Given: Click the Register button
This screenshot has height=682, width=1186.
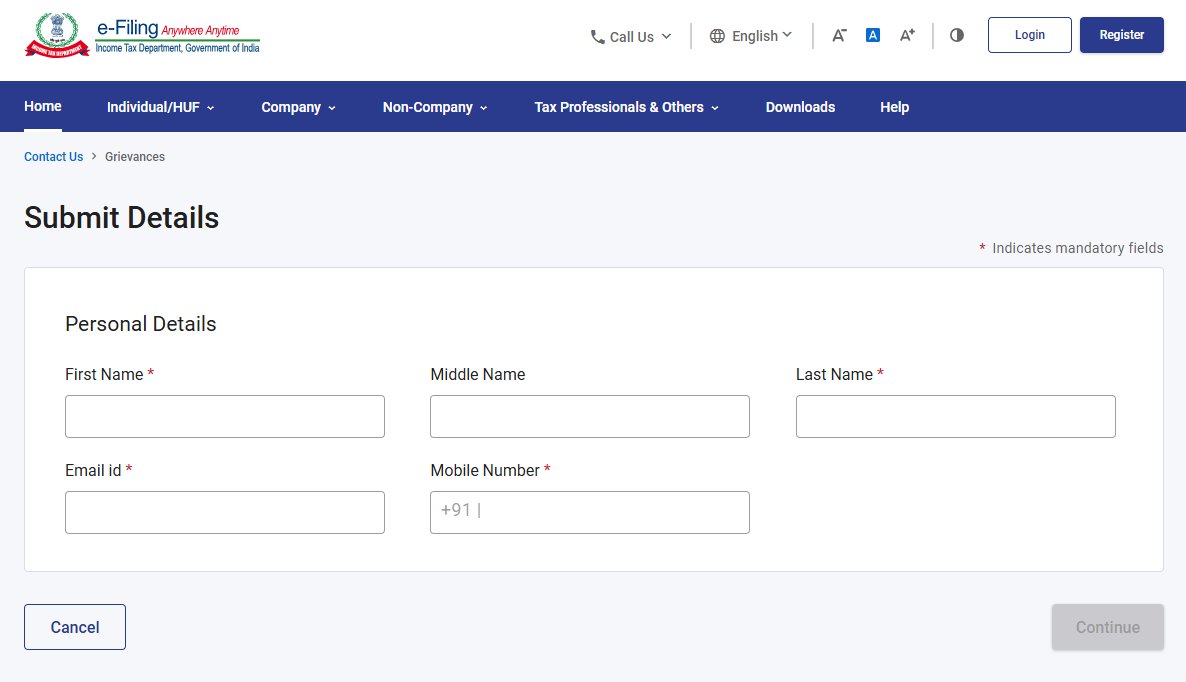Looking at the screenshot, I should [x=1122, y=35].
